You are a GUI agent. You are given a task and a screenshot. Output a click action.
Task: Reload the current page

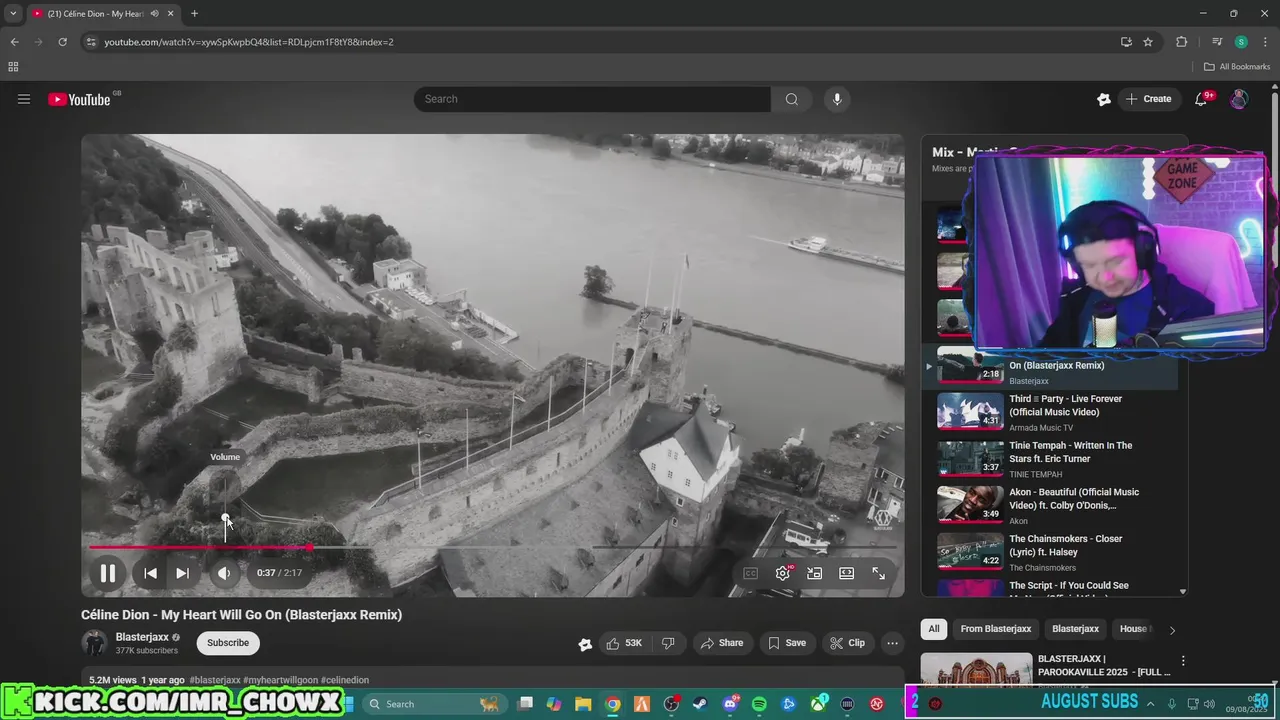point(62,42)
